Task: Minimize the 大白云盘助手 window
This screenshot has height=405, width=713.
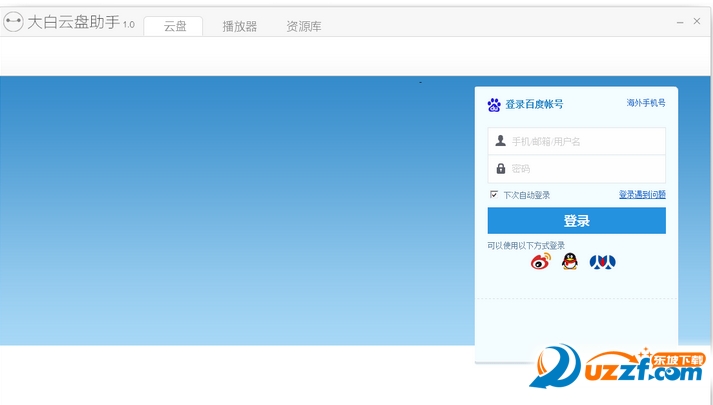Action: (680, 22)
